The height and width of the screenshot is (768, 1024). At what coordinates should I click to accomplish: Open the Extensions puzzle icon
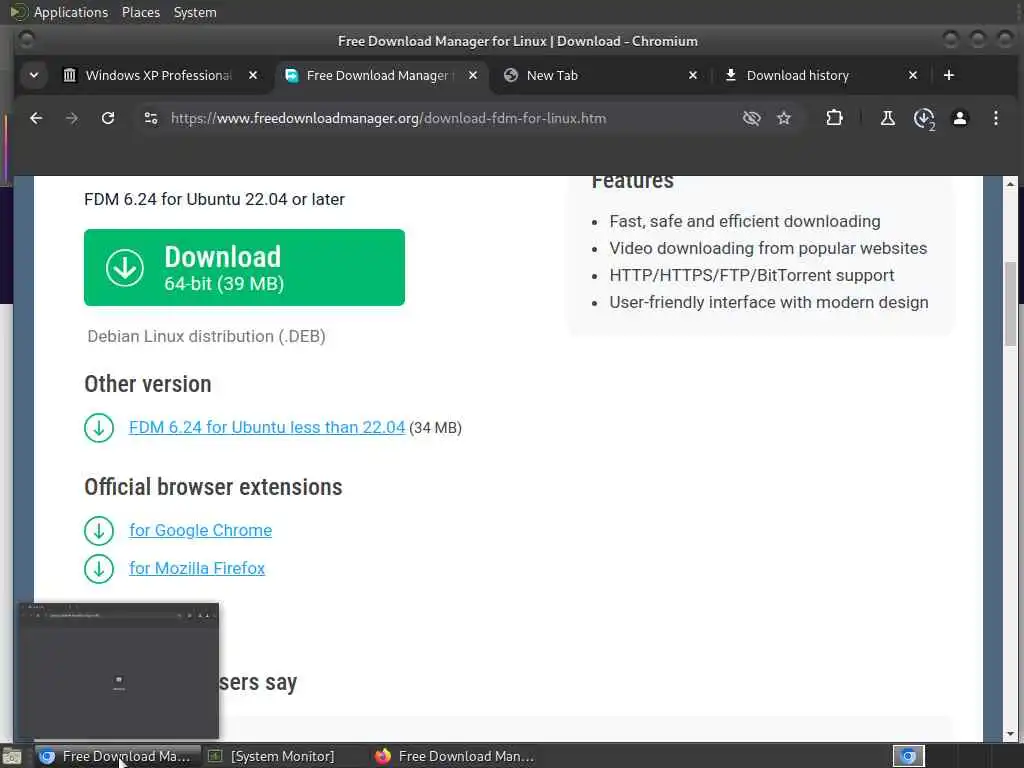point(834,118)
